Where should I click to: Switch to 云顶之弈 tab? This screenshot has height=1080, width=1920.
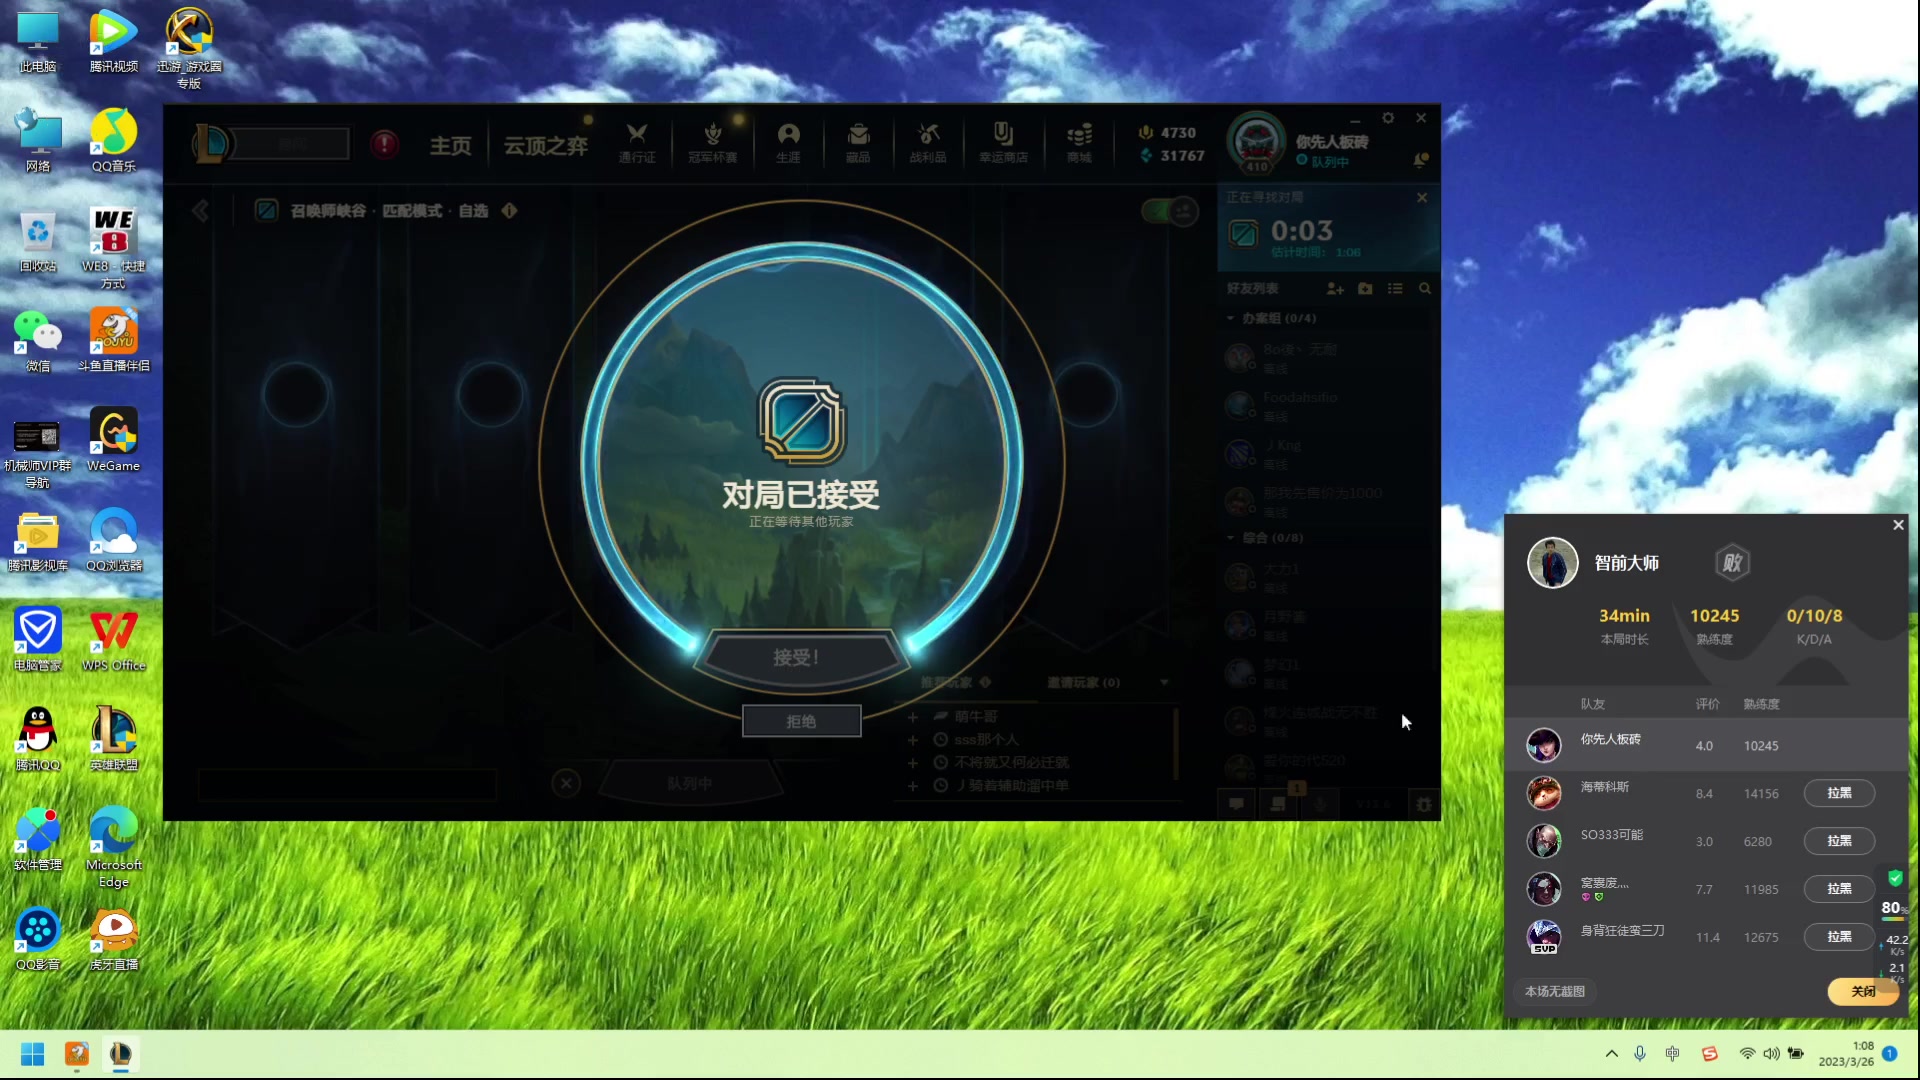click(545, 146)
